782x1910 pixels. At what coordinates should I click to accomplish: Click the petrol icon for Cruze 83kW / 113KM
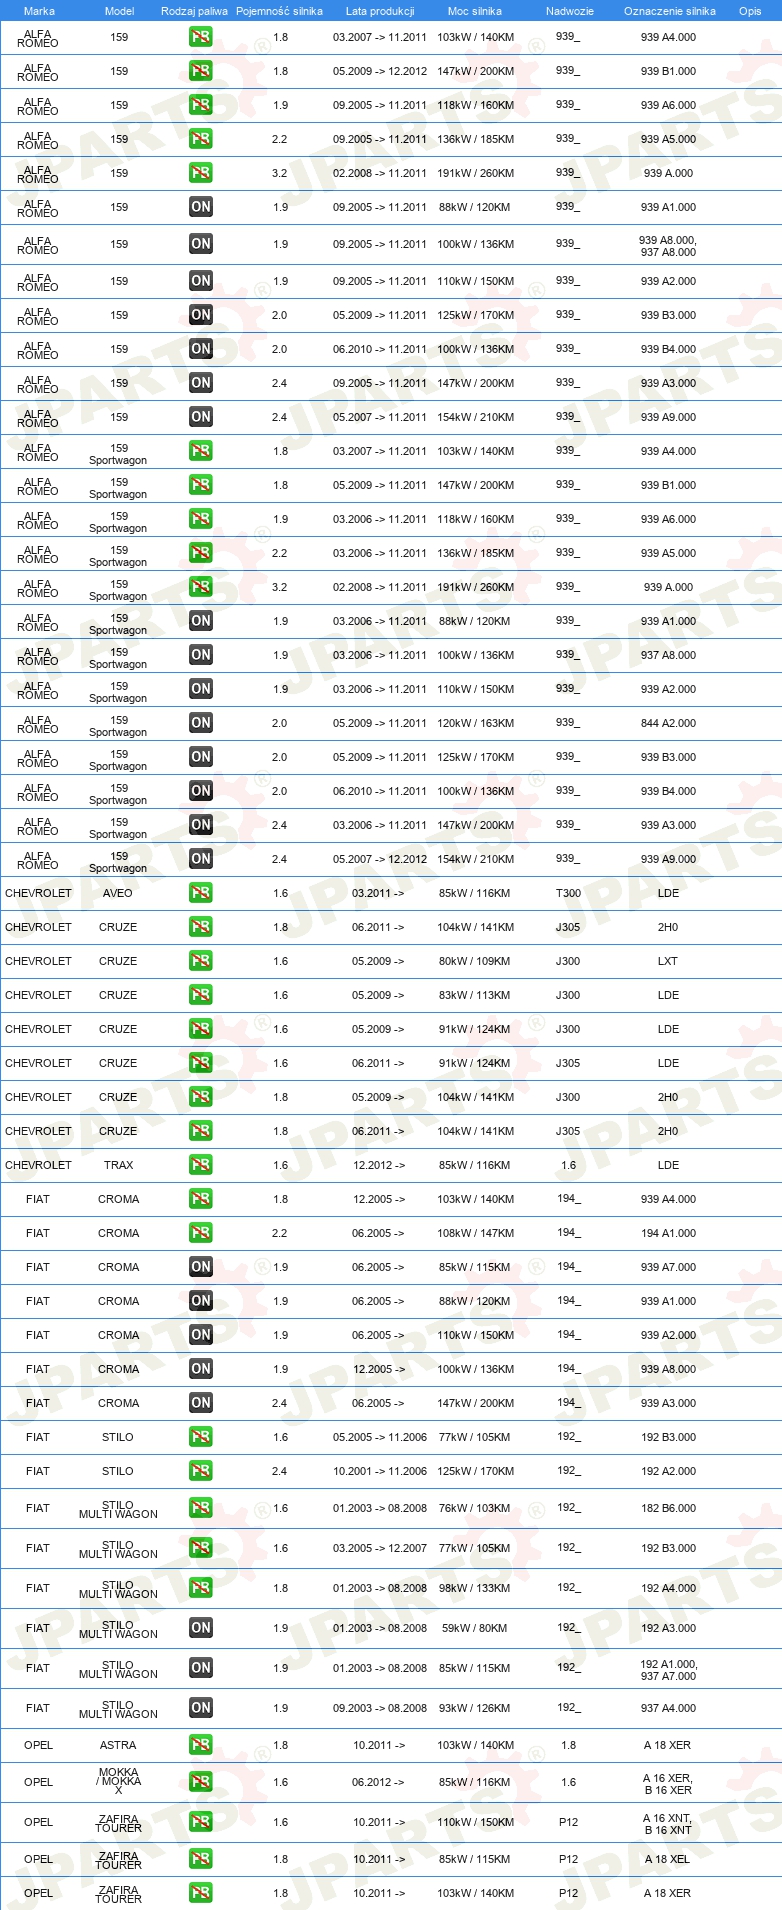pos(201,995)
